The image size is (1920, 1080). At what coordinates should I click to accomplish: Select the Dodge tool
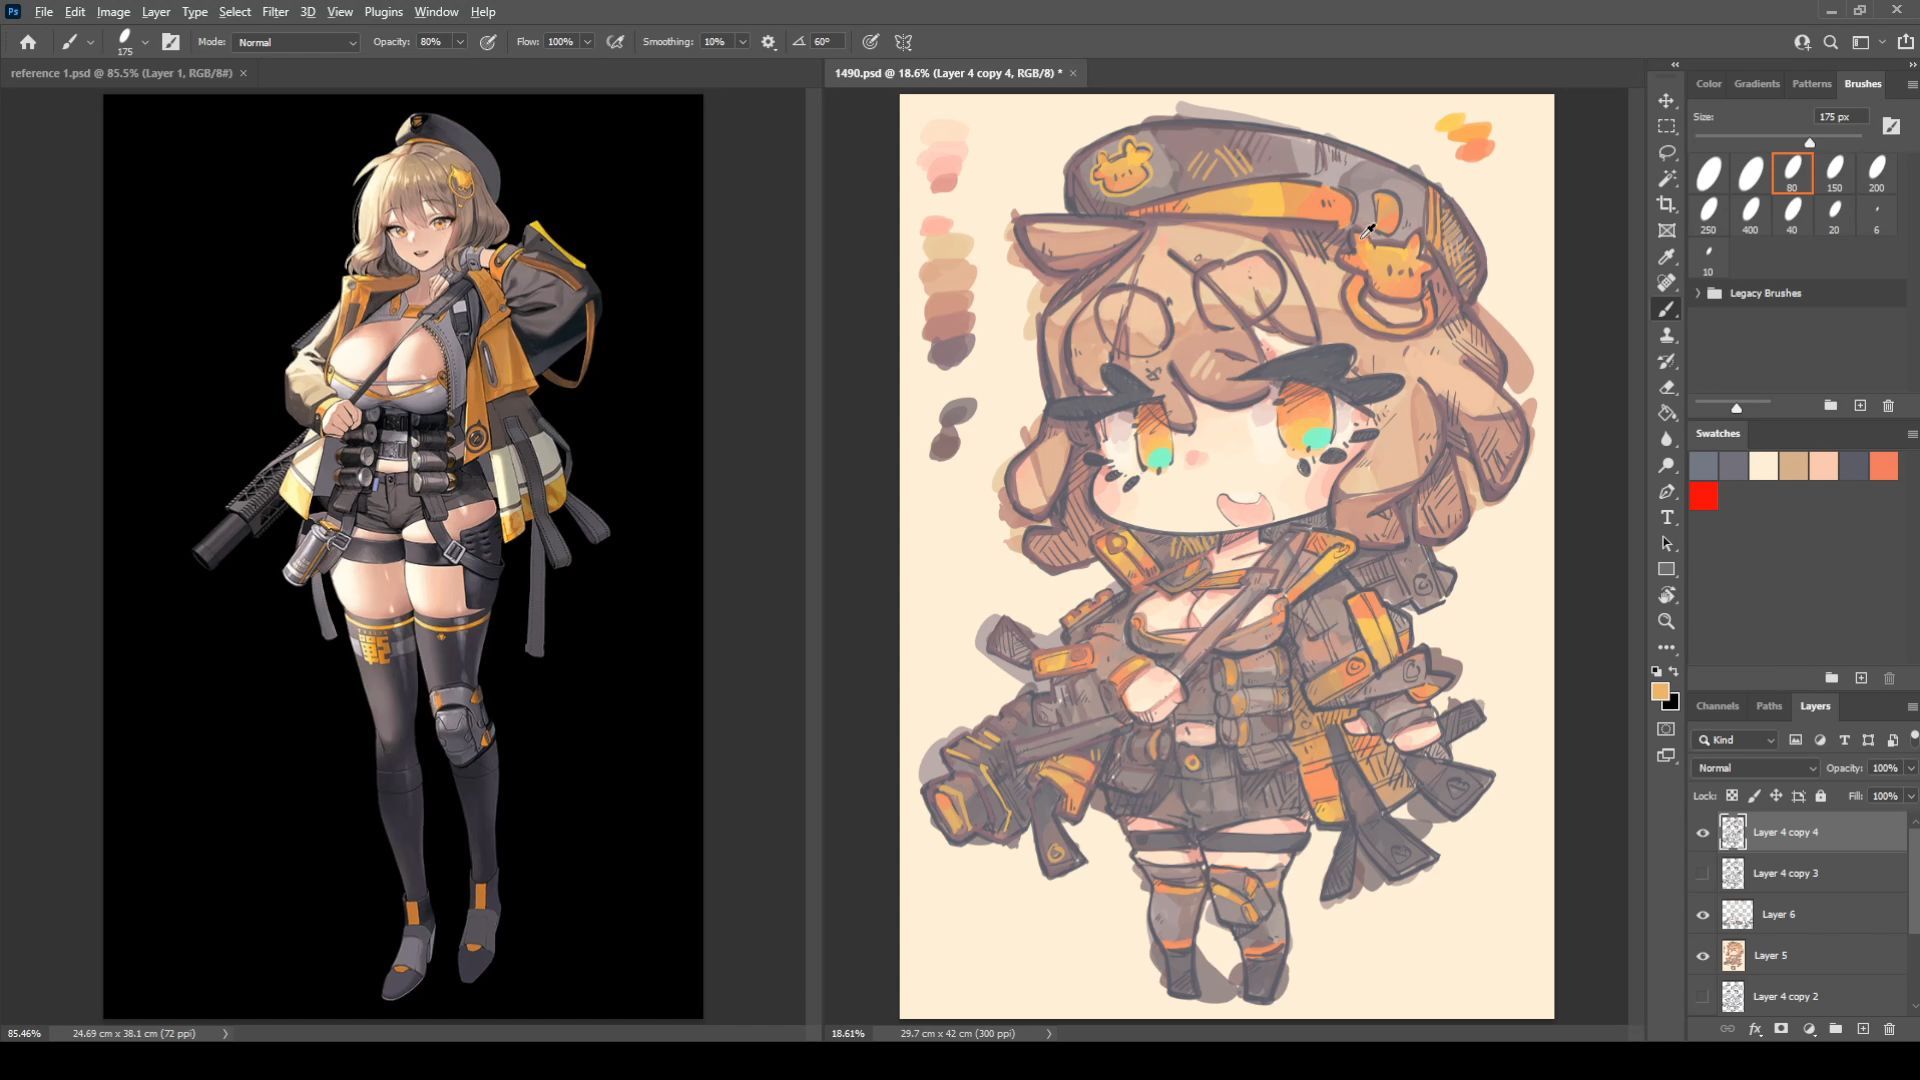[1666, 465]
